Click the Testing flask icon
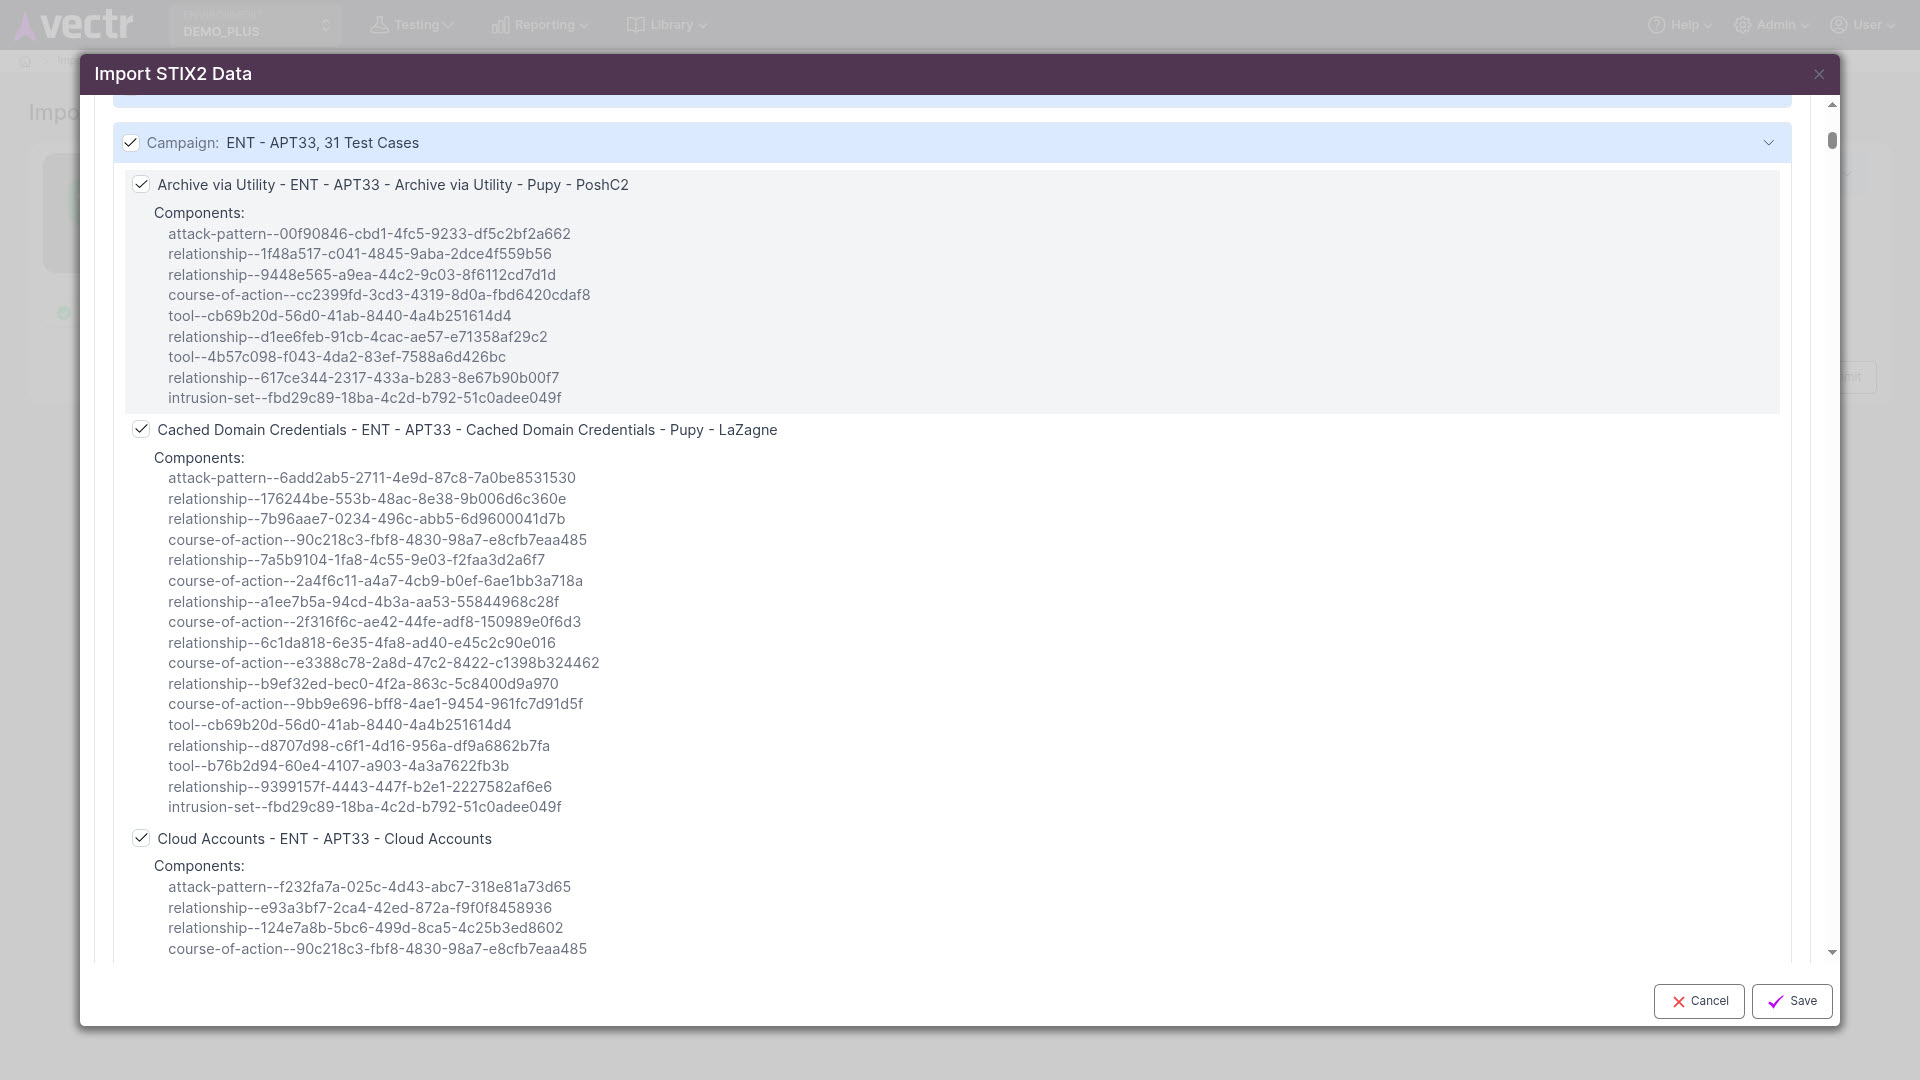This screenshot has height=1080, width=1920. (379, 25)
